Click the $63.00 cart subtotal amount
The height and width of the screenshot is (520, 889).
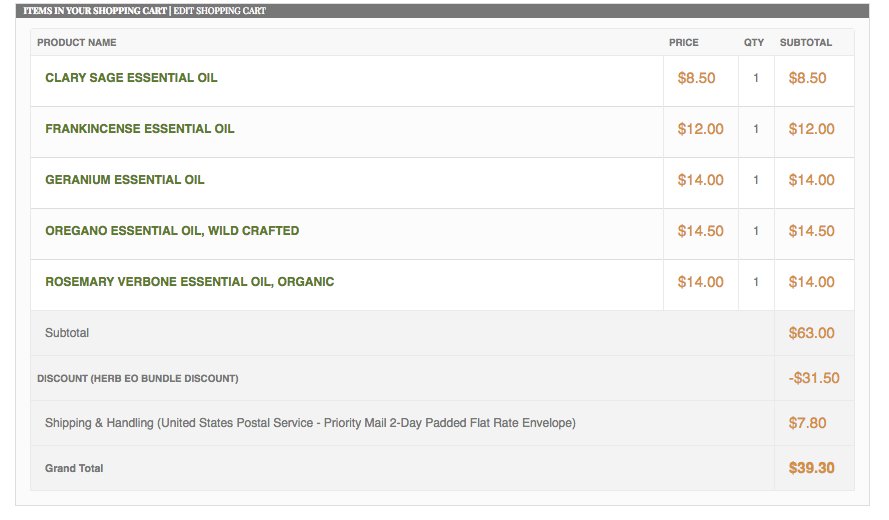[x=811, y=333]
